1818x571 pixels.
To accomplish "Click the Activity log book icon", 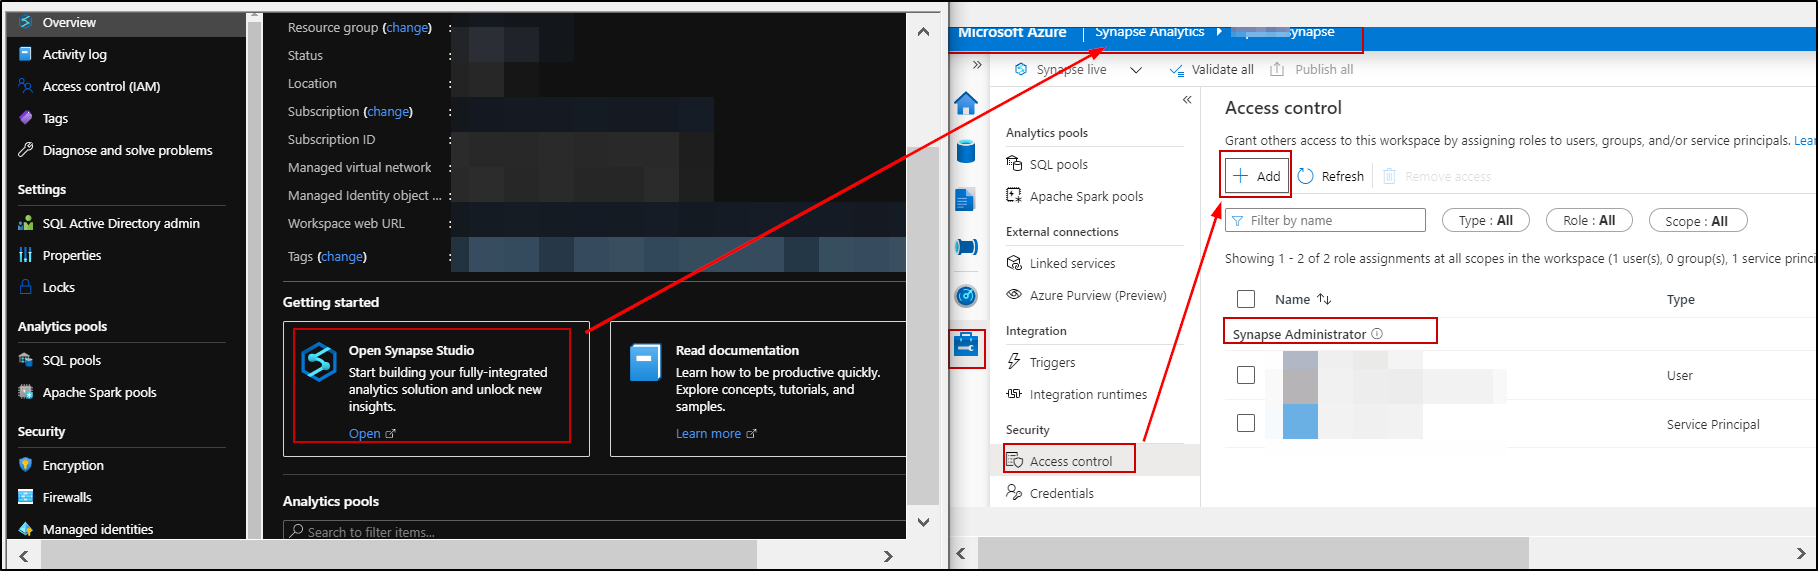I will [x=25, y=54].
